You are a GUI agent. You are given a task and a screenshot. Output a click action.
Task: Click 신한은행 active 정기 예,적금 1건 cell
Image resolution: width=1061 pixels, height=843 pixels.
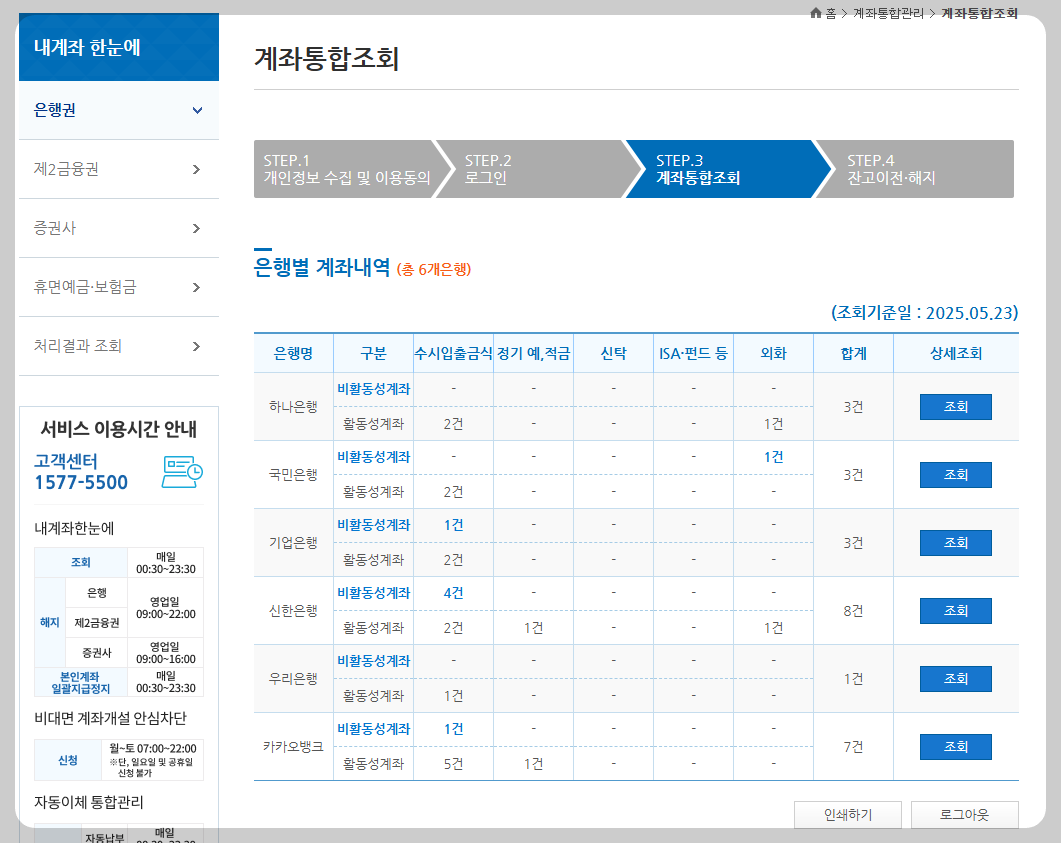533,628
